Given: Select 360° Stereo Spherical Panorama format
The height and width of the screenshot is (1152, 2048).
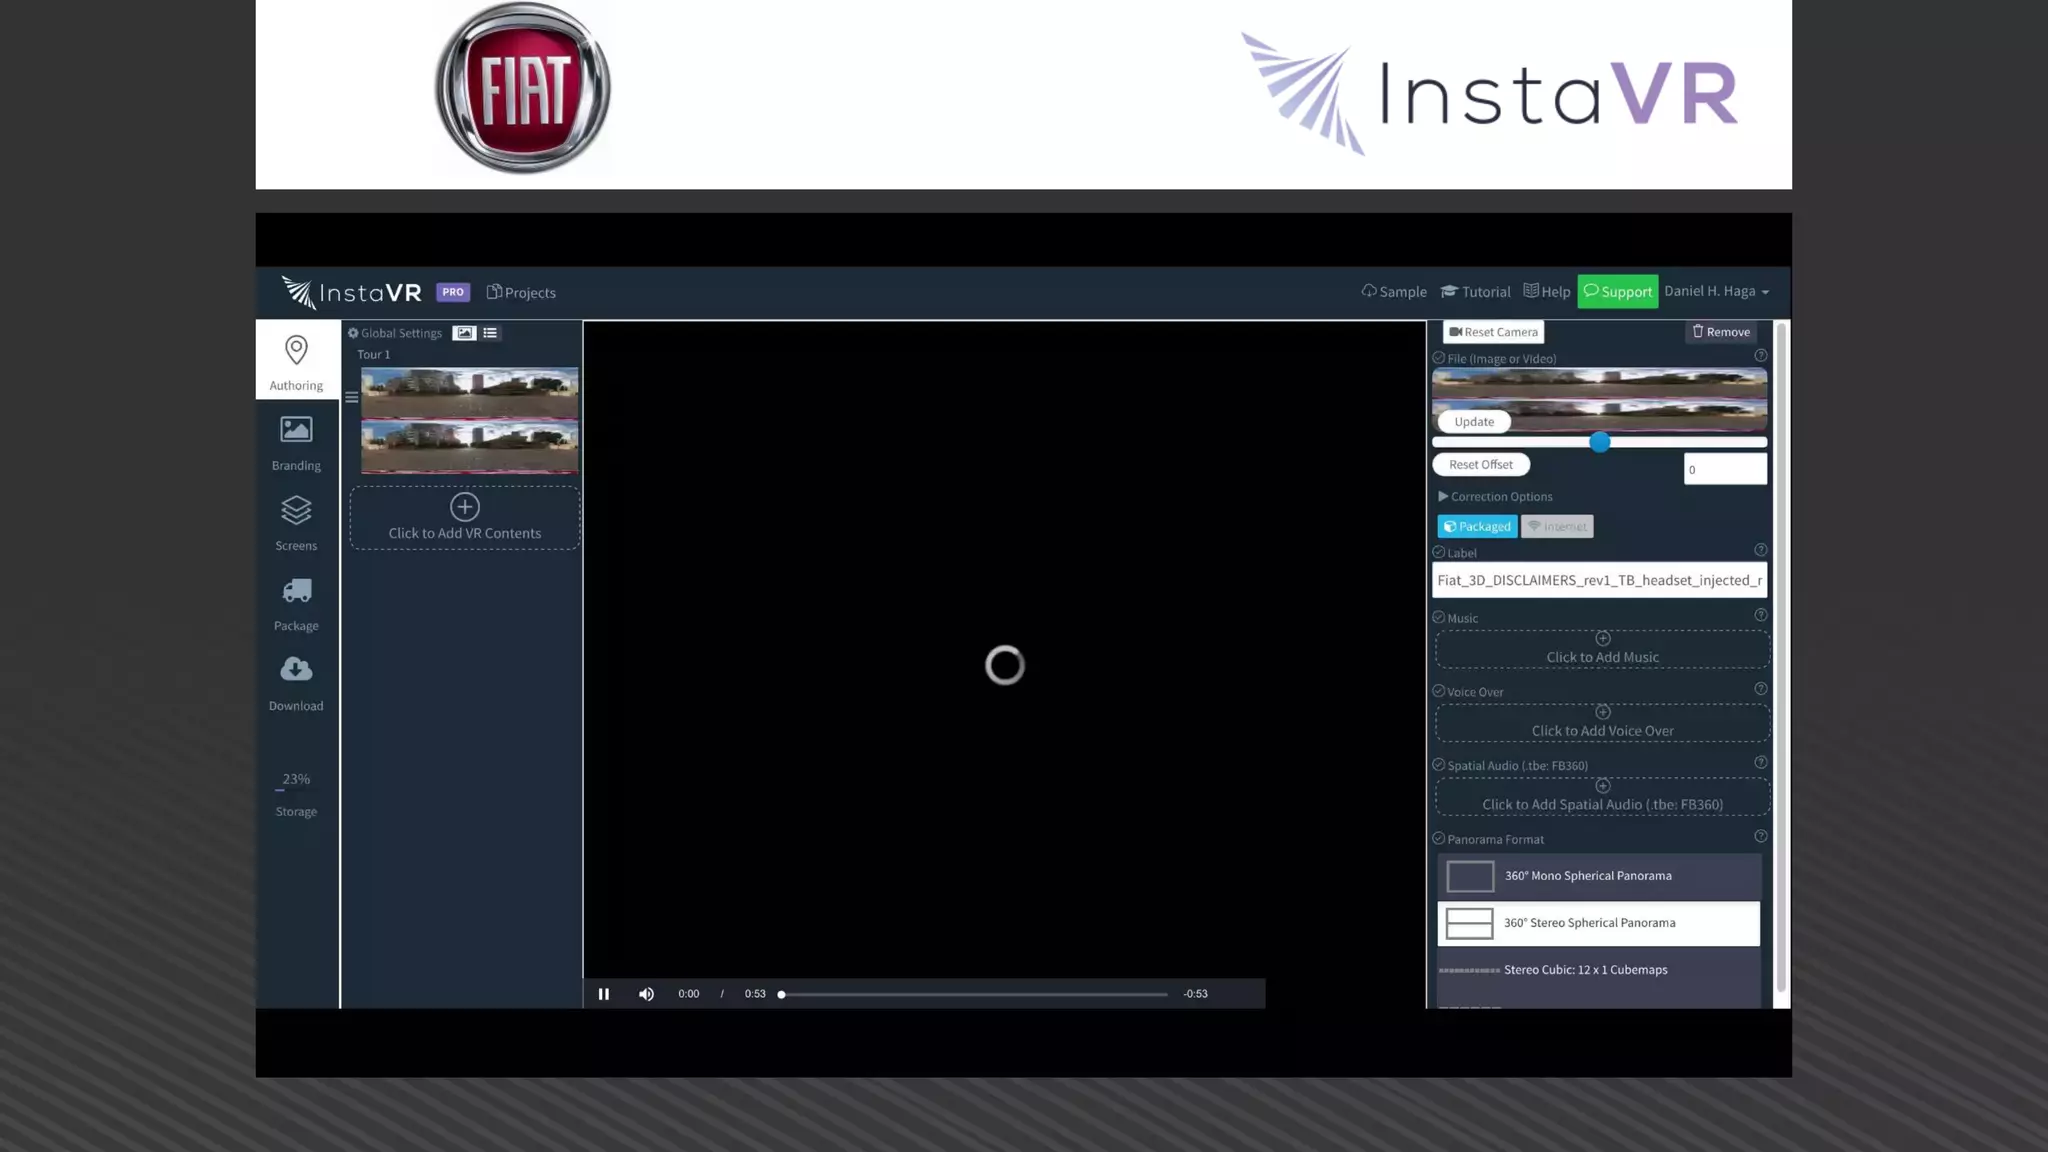Looking at the screenshot, I should pyautogui.click(x=1598, y=923).
